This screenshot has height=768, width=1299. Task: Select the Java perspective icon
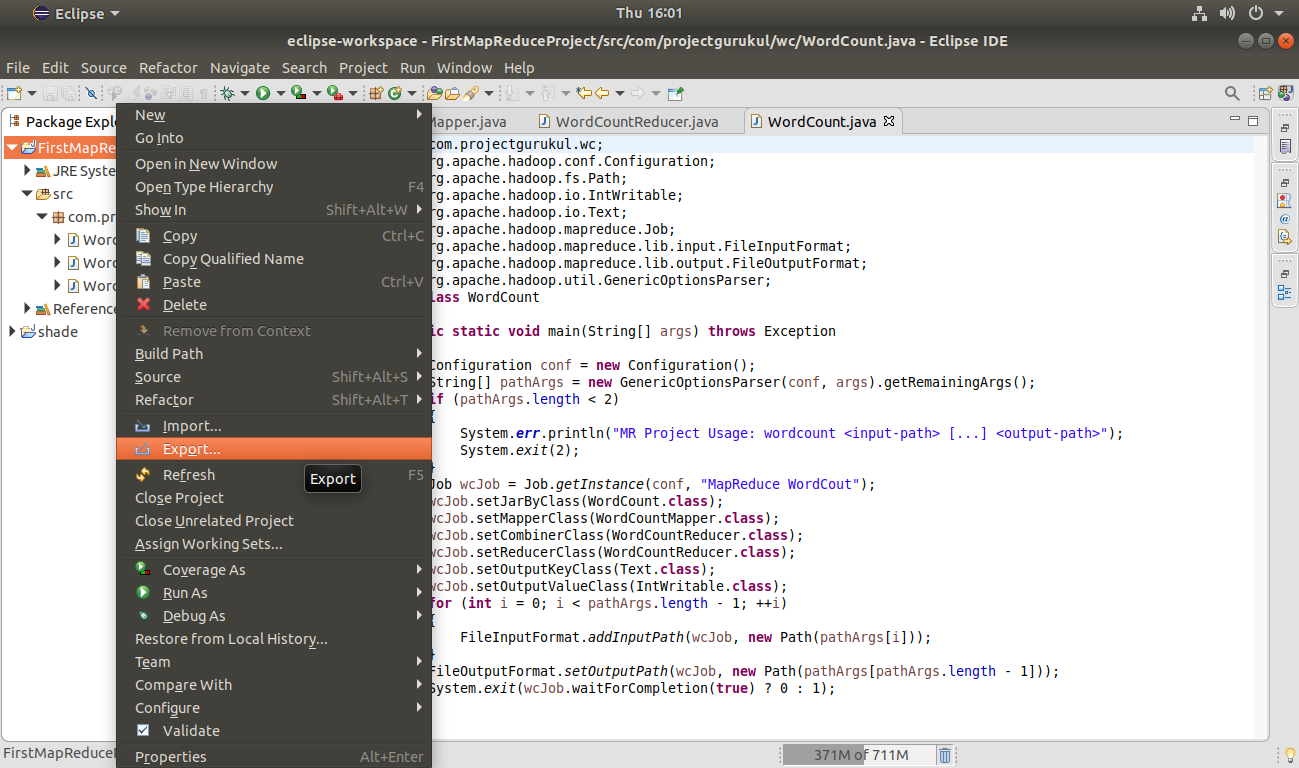point(1285,93)
